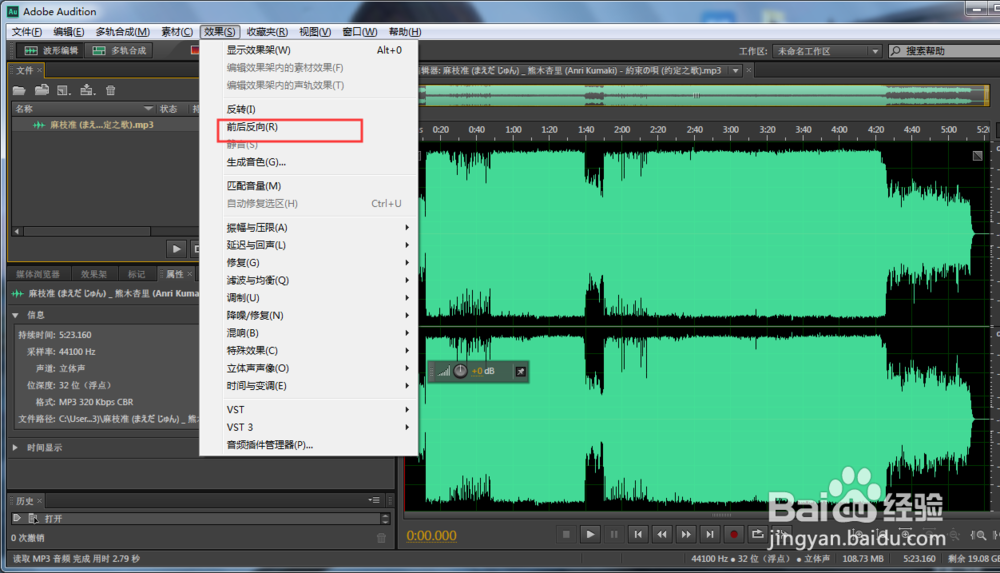1000x573 pixels.
Task: Switch to Multitrack (多轨合成) view
Action: tap(119, 50)
